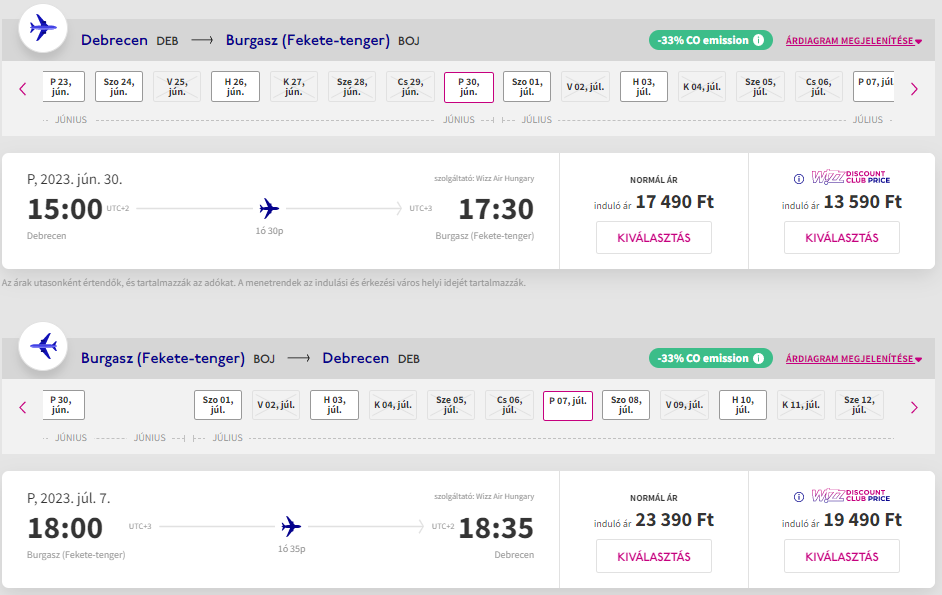Select outbound date H 26, jún.
This screenshot has height=595, width=942.
[235, 87]
